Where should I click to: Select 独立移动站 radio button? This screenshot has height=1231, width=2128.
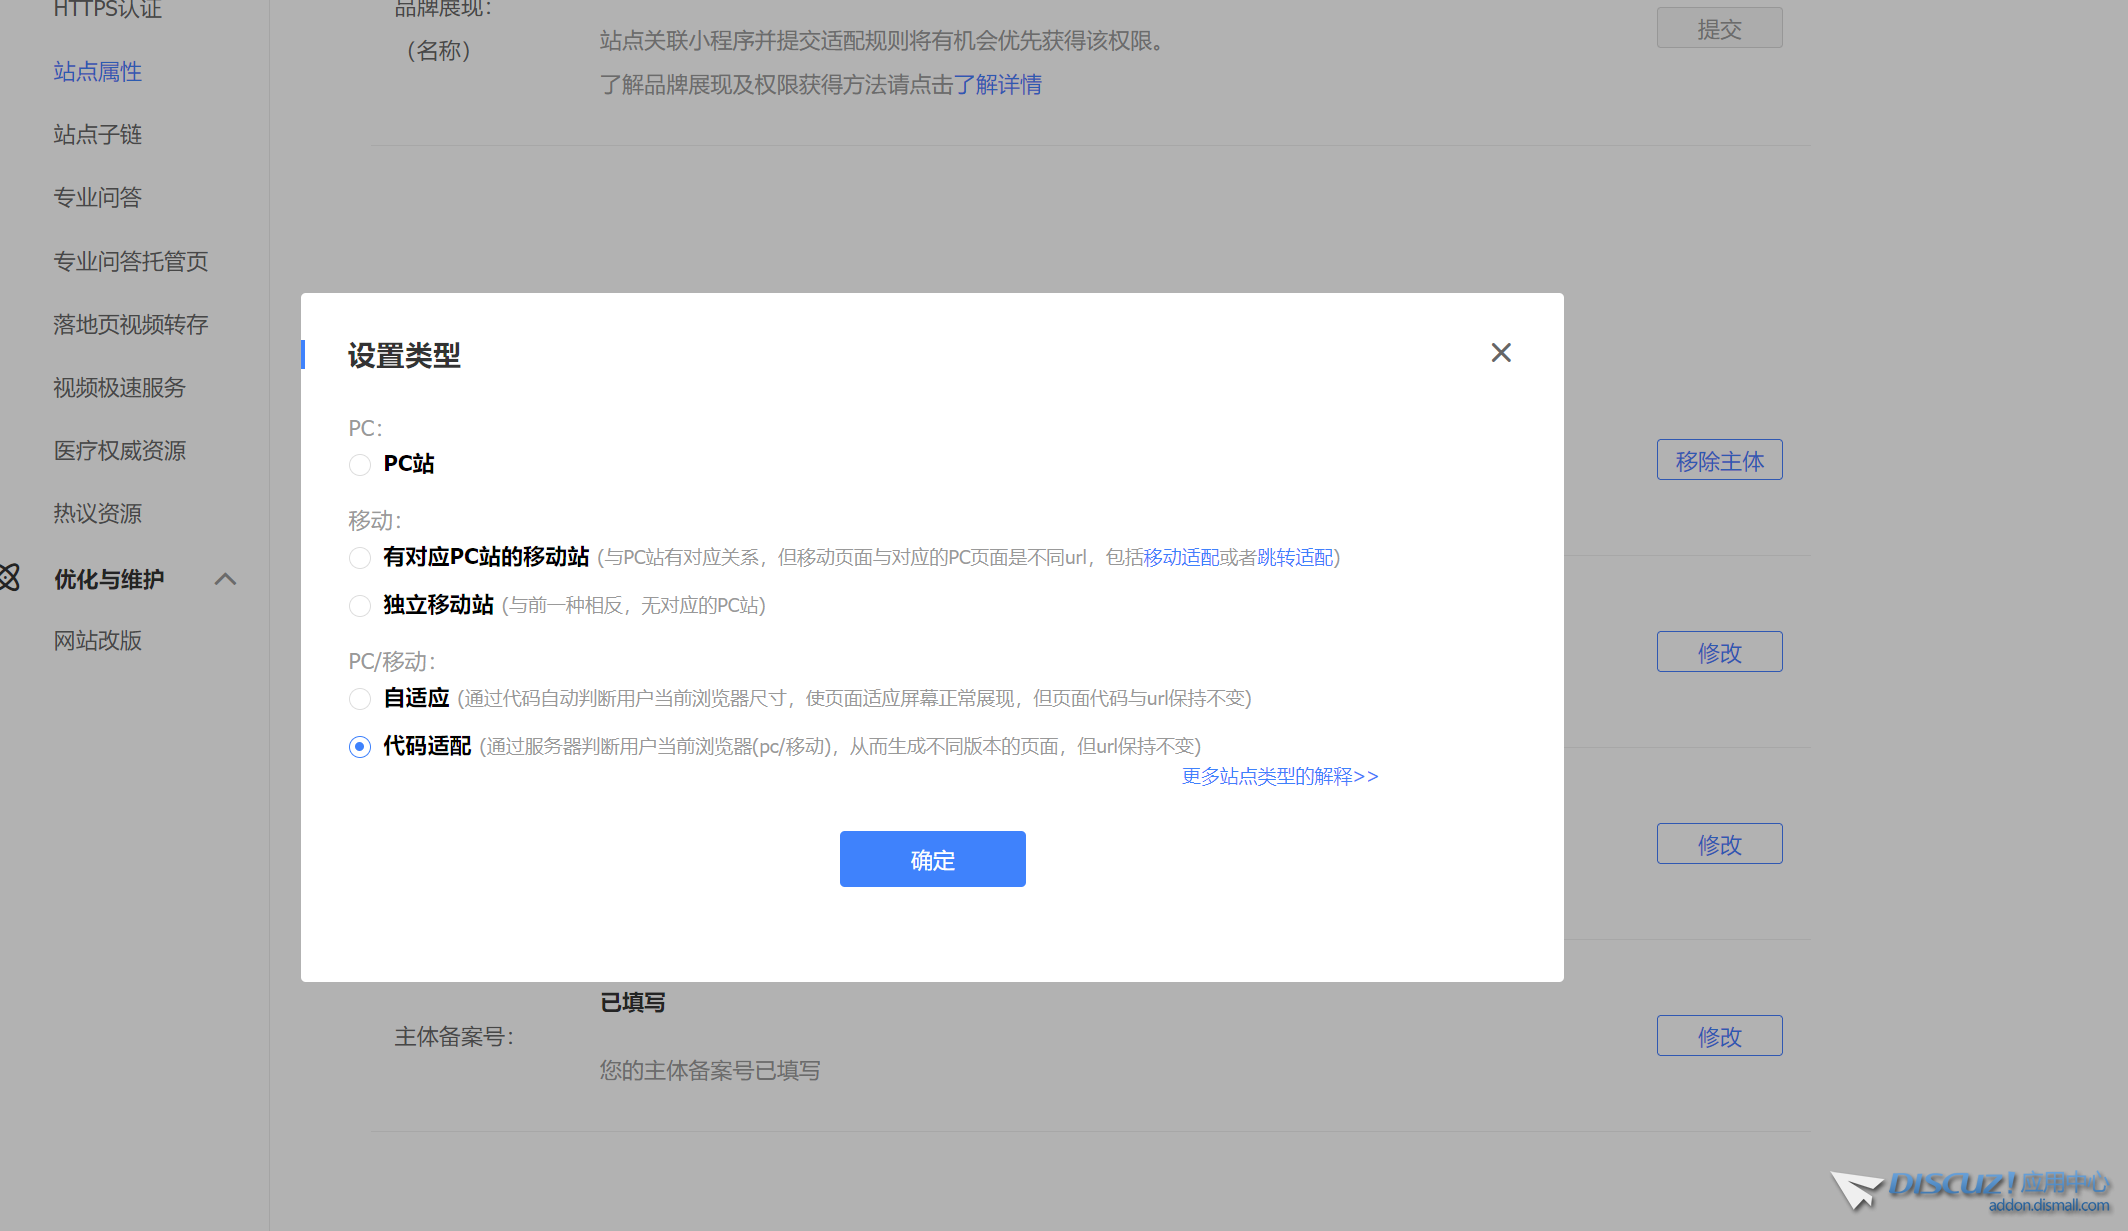tap(359, 606)
